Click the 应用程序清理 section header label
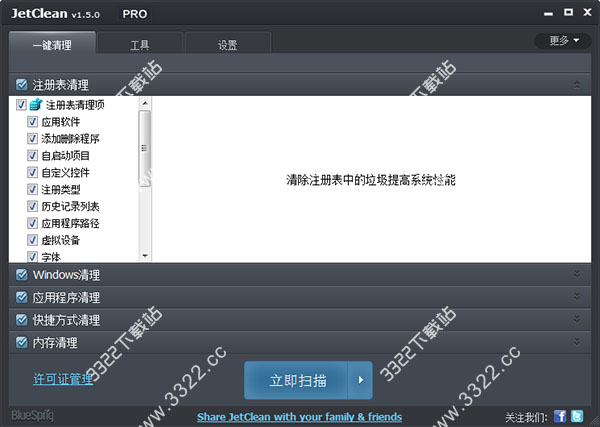Screen dimensions: 600x427 66,297
